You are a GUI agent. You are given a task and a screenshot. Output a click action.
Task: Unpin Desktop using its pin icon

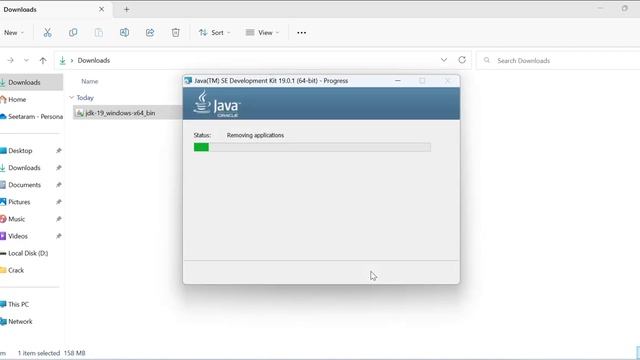[x=59, y=151]
